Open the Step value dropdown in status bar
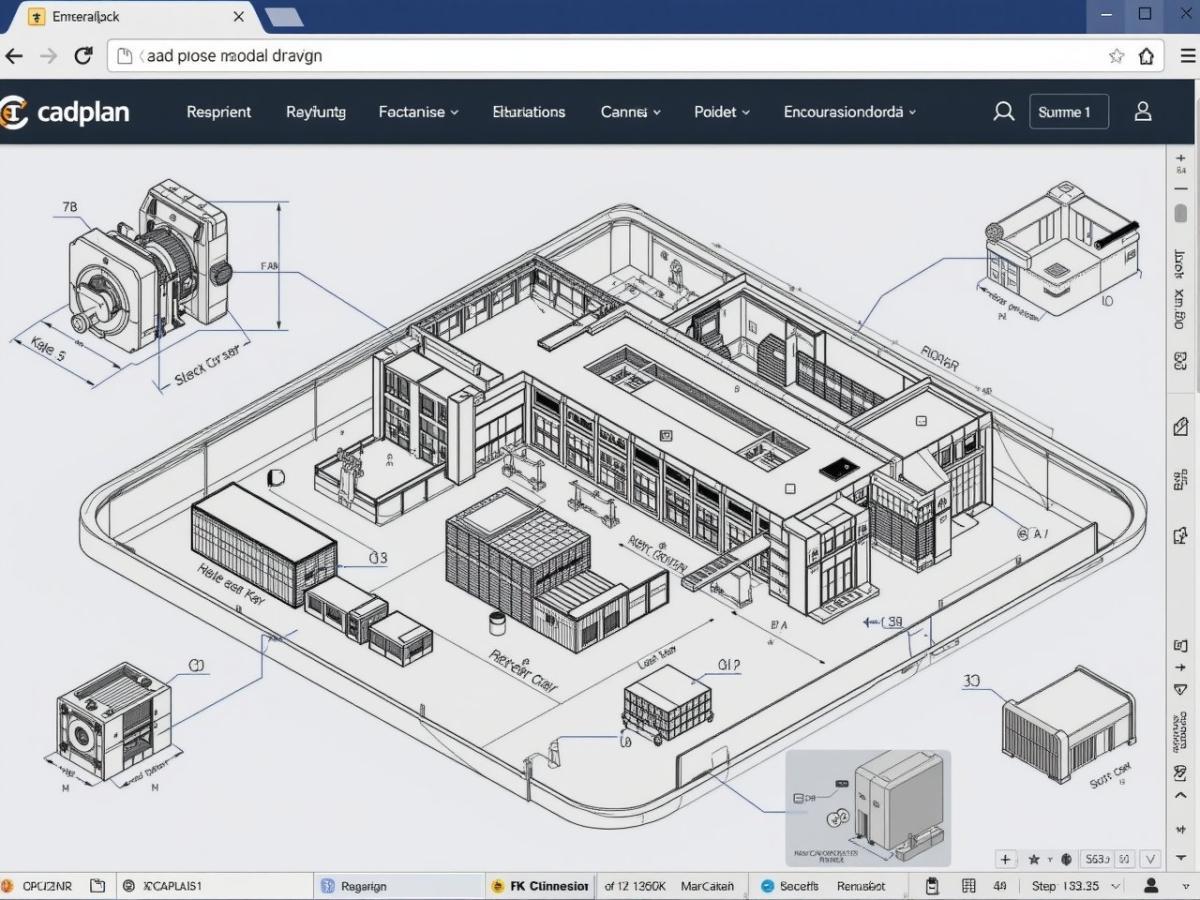This screenshot has width=1200, height=900. pos(1115,886)
